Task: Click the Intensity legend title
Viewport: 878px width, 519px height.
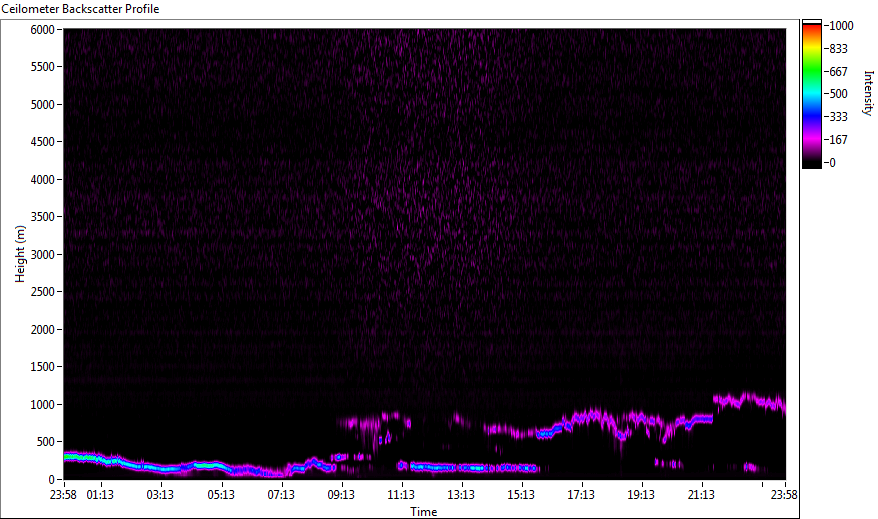Action: point(868,93)
